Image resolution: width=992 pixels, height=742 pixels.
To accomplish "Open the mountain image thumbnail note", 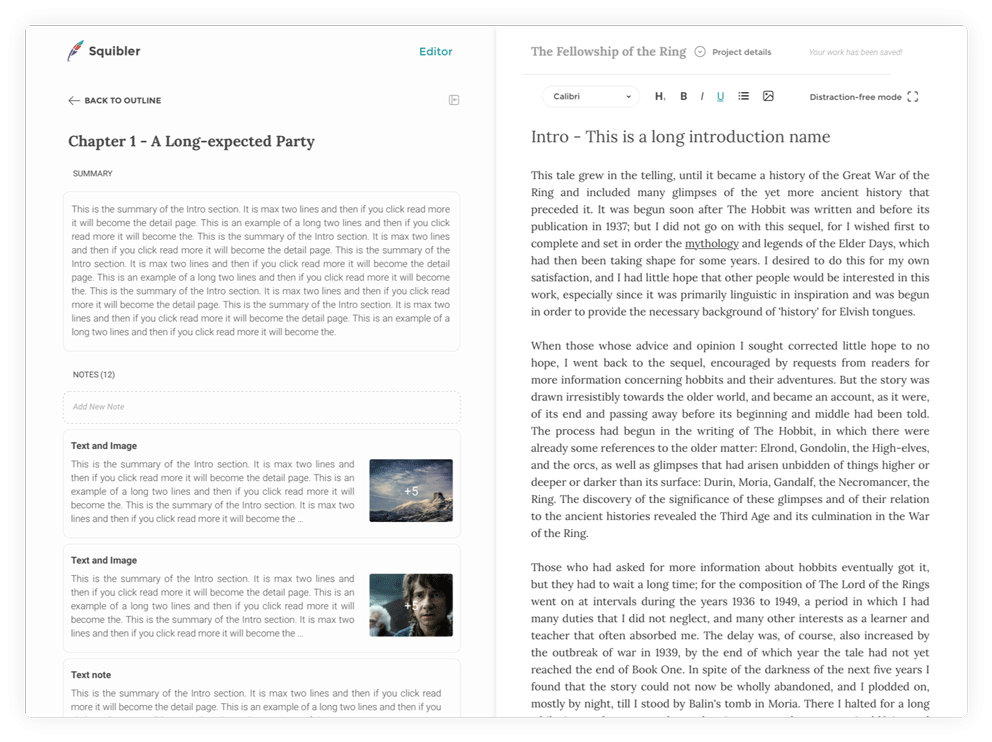I will [410, 490].
